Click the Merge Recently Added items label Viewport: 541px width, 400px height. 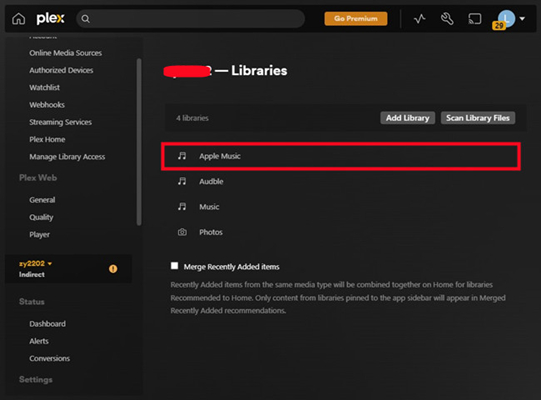tap(232, 267)
